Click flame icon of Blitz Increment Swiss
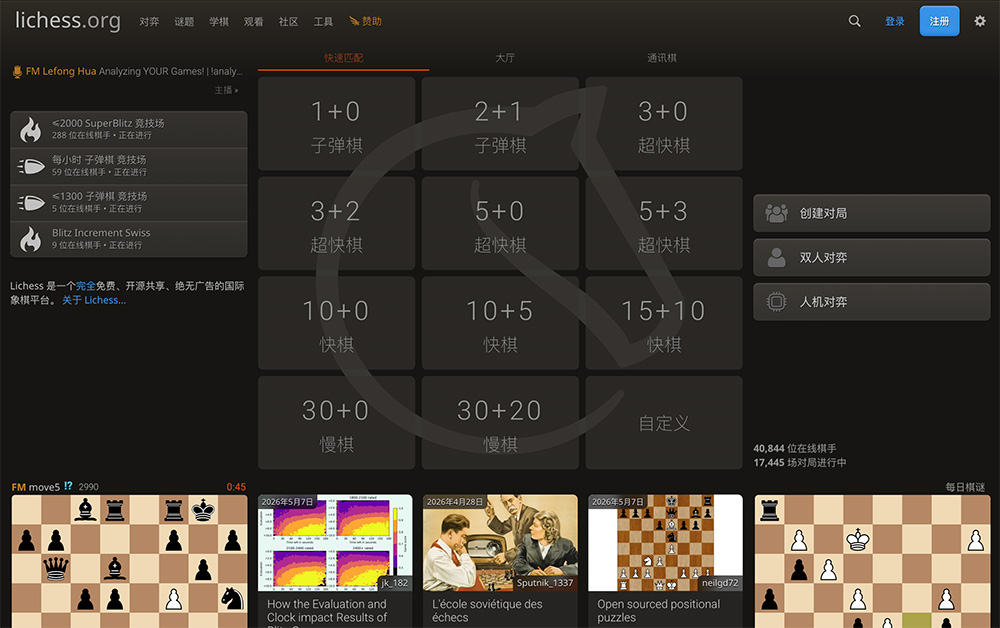 click(31, 240)
